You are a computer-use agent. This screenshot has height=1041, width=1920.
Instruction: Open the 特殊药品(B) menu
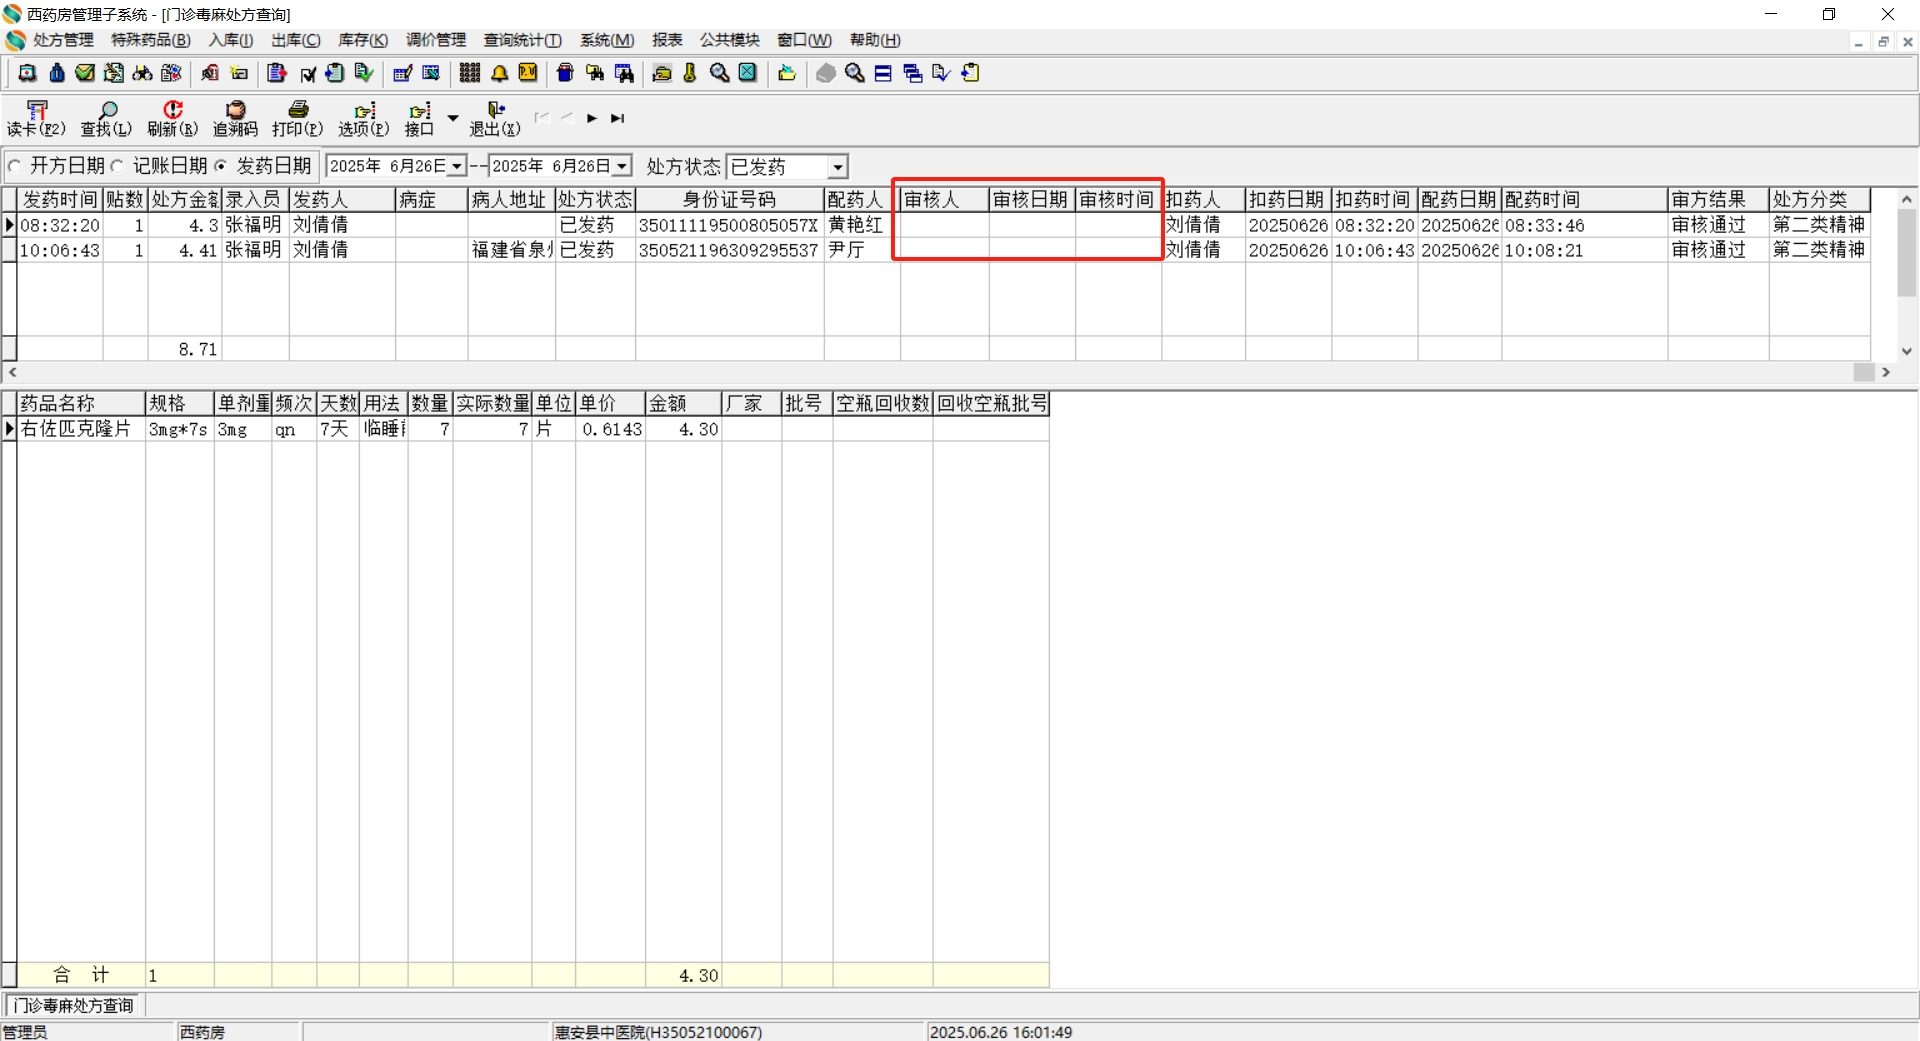point(151,40)
